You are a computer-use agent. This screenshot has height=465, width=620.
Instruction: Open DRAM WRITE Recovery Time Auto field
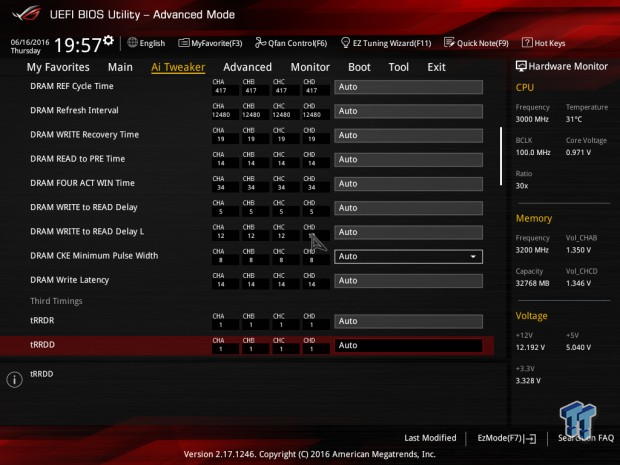coord(408,135)
